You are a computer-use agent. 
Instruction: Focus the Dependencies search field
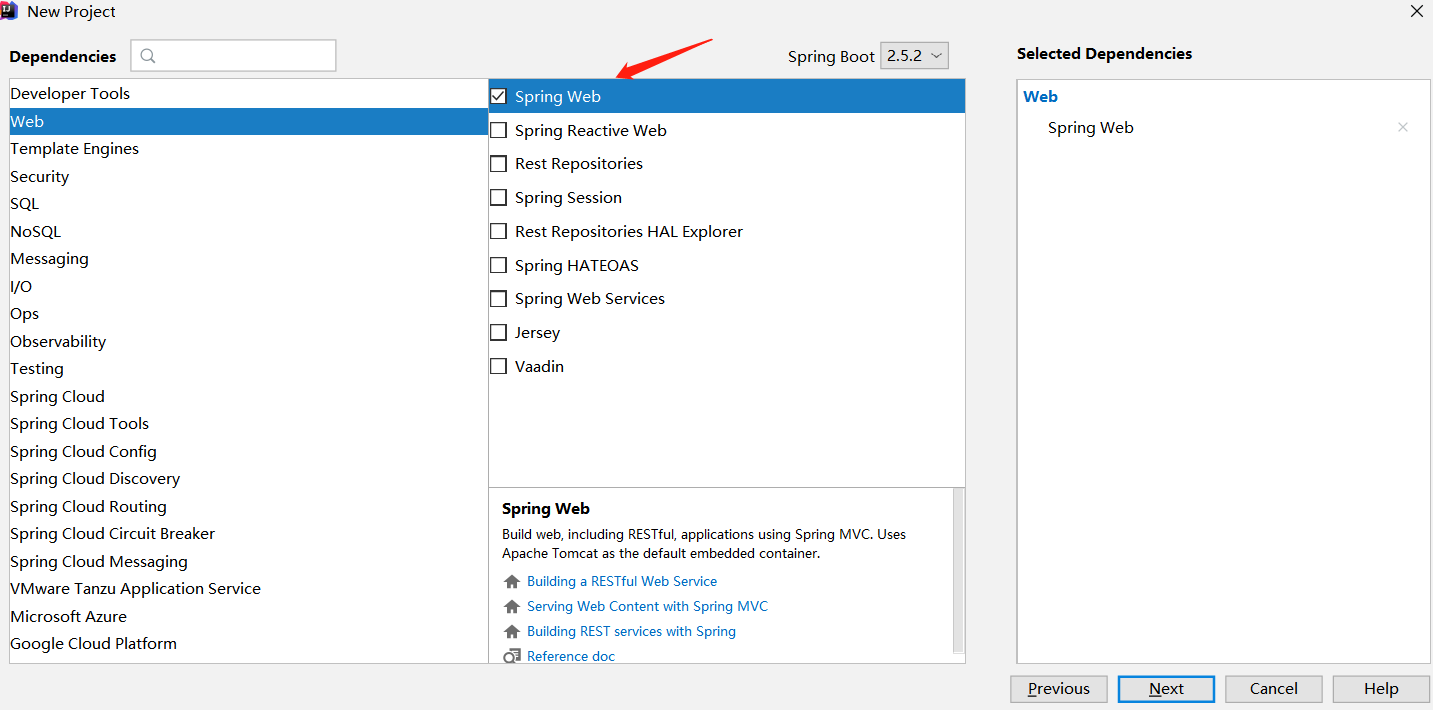click(233, 56)
